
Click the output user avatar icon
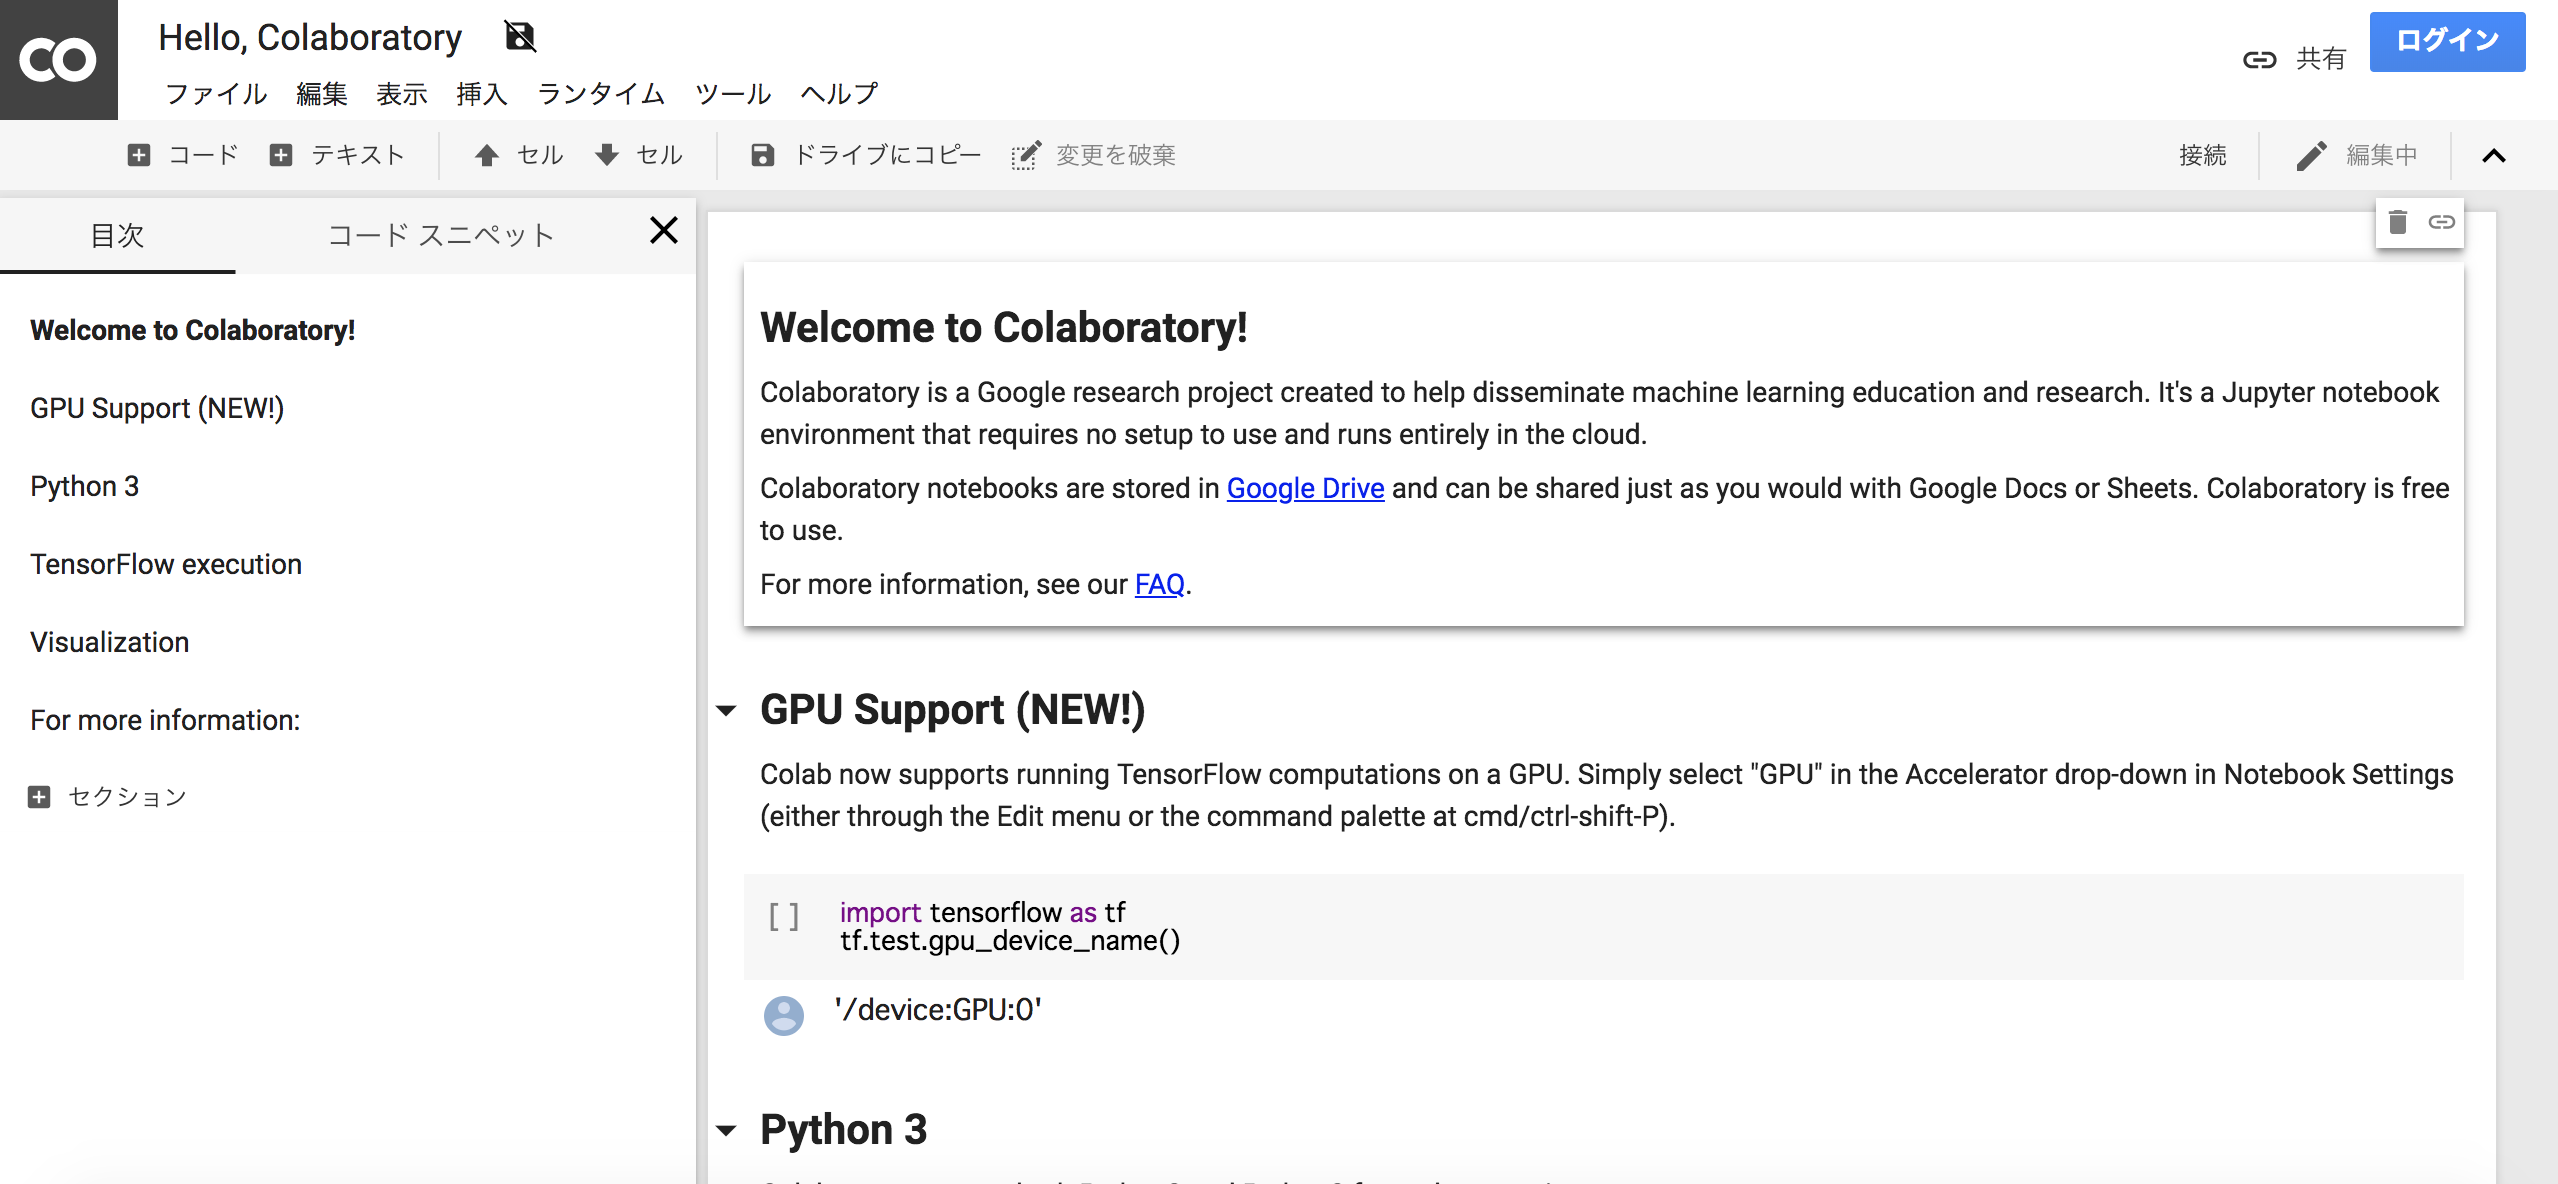[784, 1015]
